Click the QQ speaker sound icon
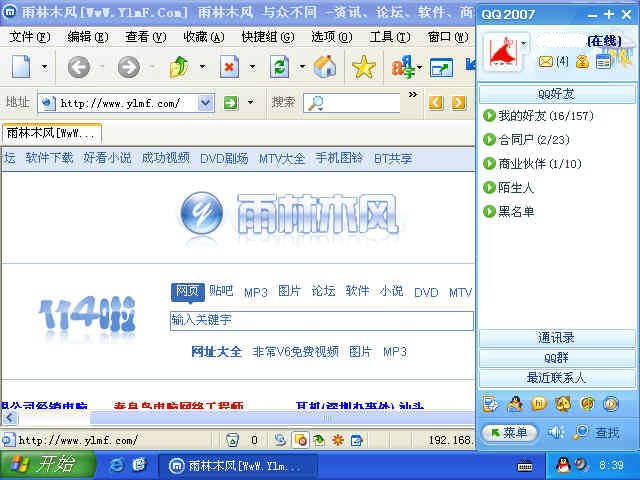This screenshot has width=640, height=480. pos(556,432)
